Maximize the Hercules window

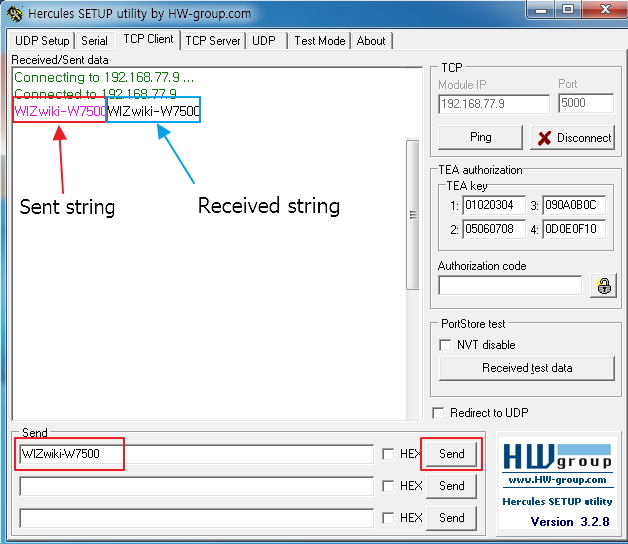[568, 10]
